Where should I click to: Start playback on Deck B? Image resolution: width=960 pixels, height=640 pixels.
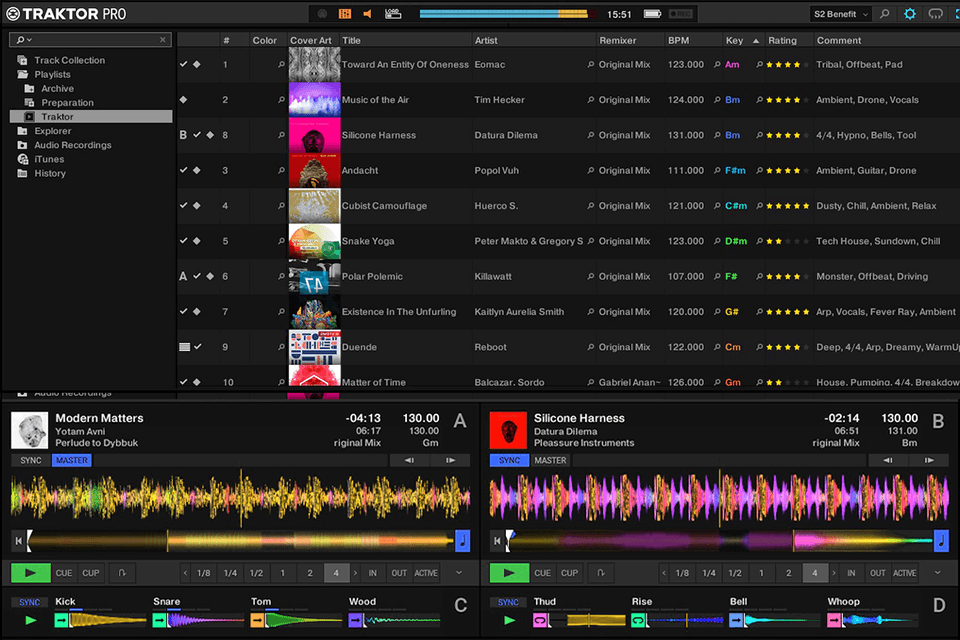click(x=509, y=573)
